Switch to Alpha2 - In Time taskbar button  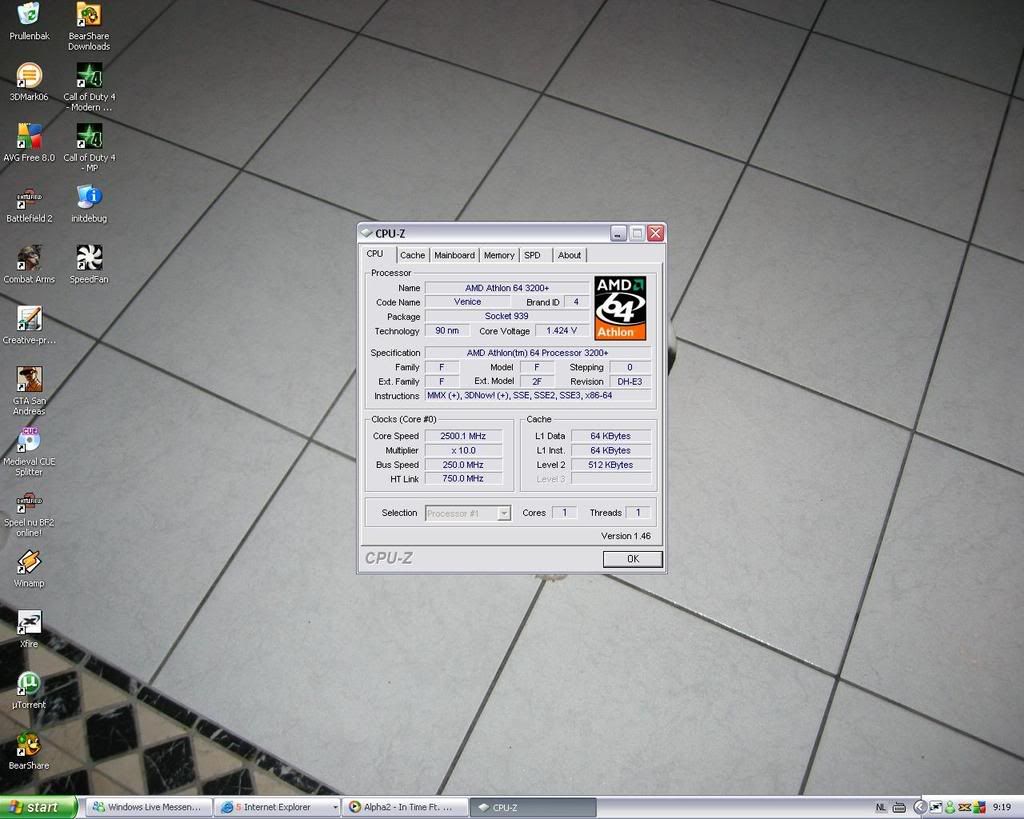(x=405, y=808)
